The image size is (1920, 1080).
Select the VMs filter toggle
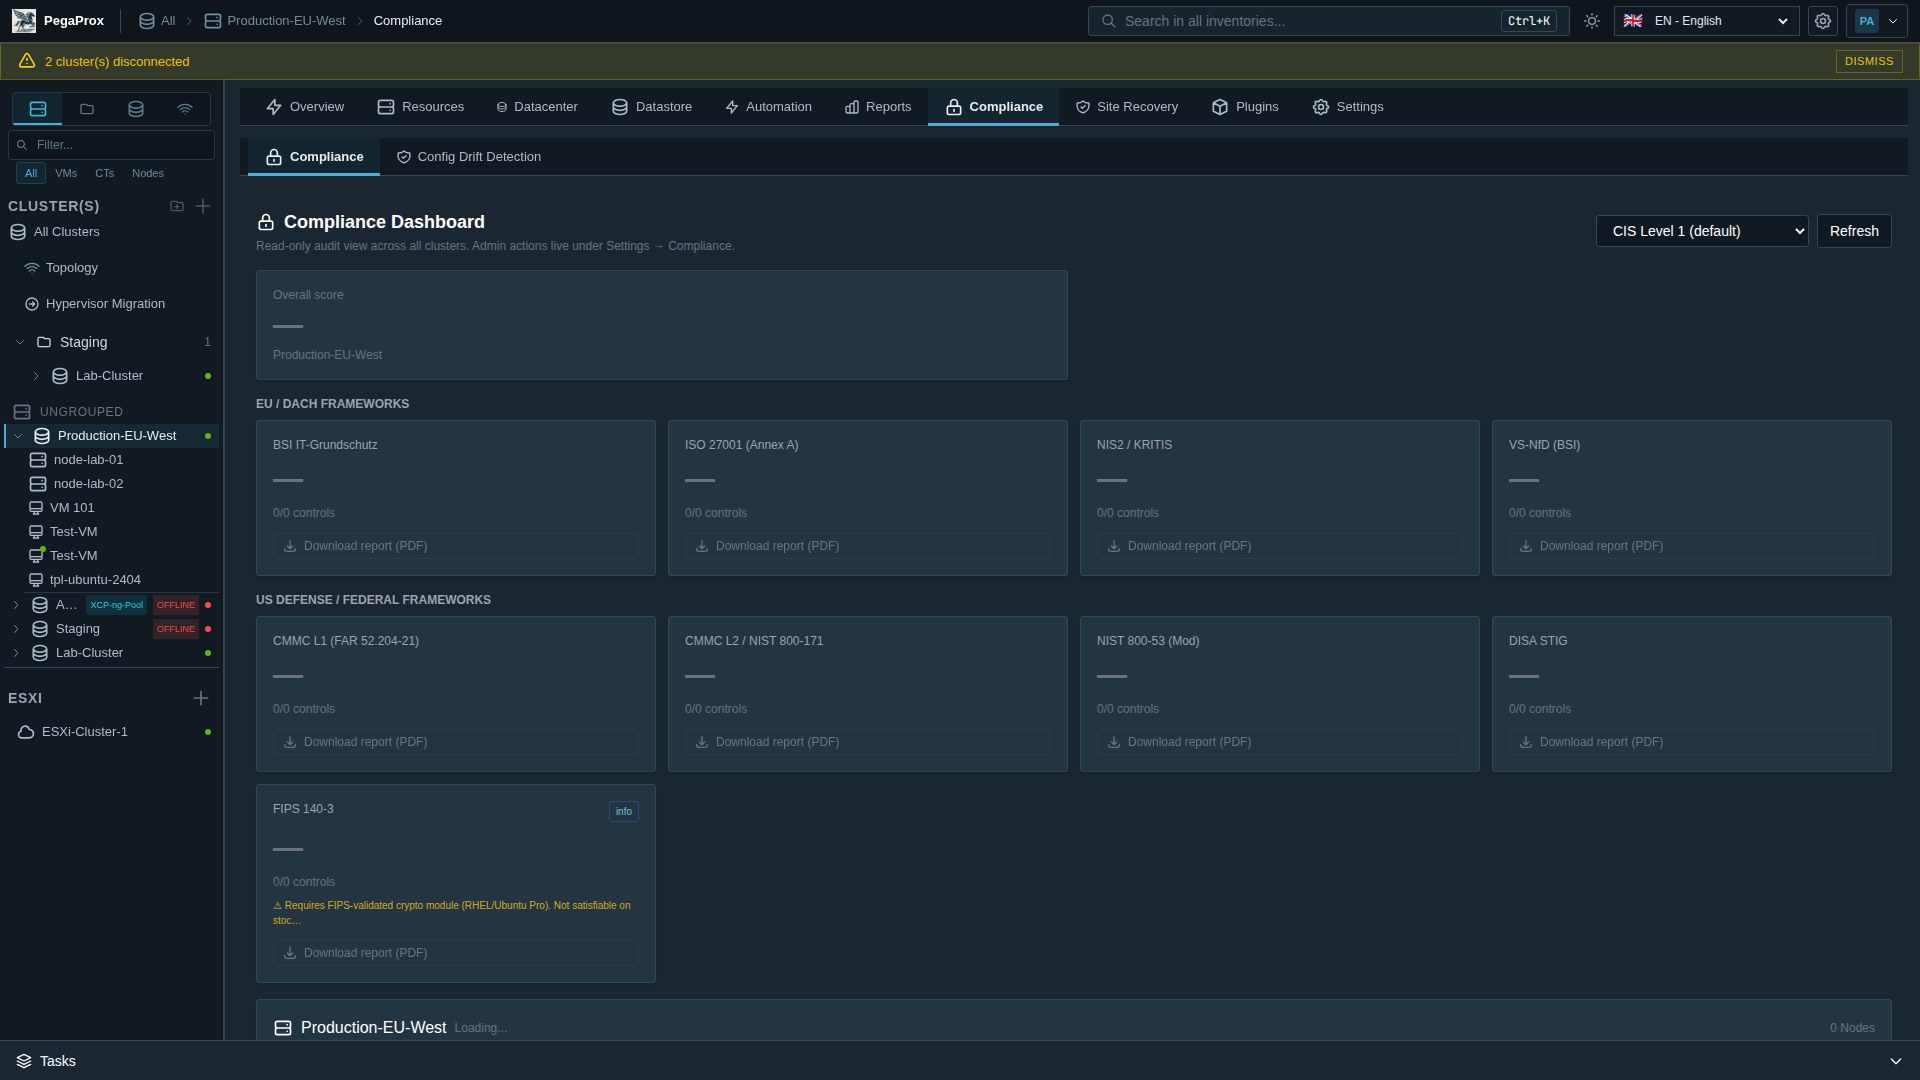(x=66, y=173)
